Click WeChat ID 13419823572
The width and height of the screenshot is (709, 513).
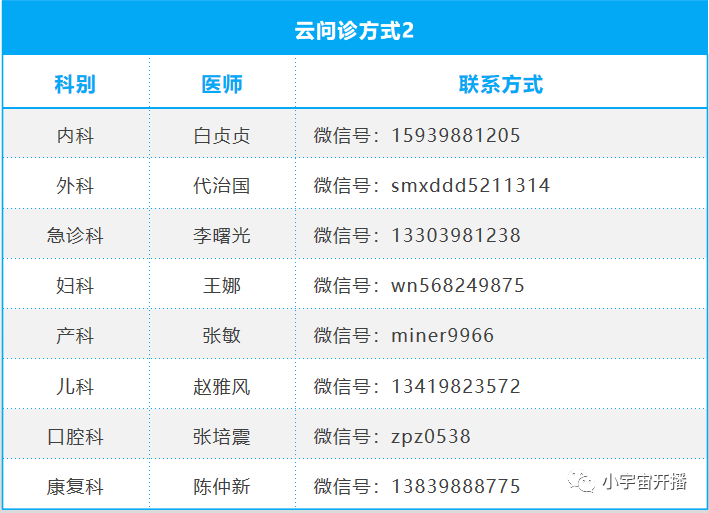(x=456, y=386)
